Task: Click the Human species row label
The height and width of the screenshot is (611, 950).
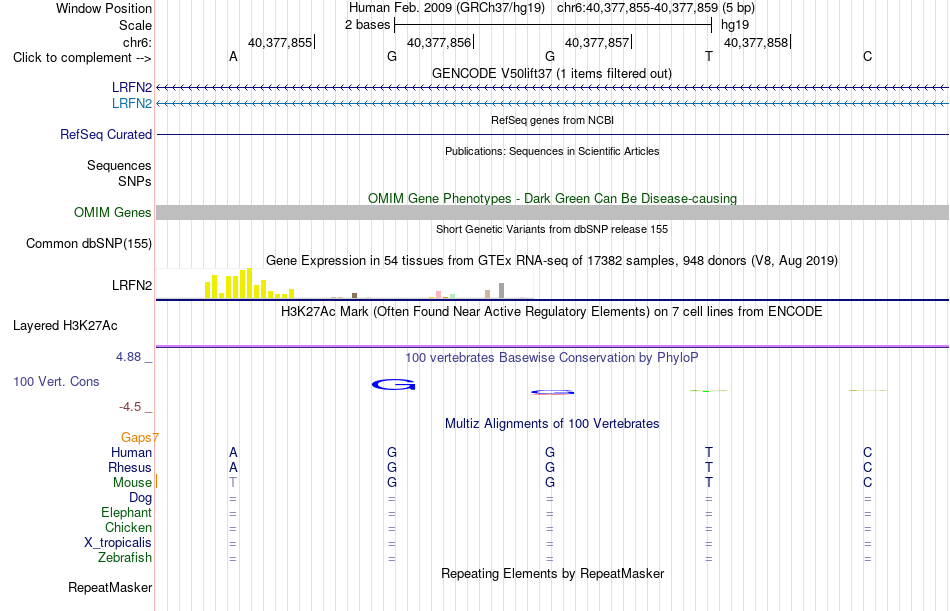Action: (x=131, y=453)
